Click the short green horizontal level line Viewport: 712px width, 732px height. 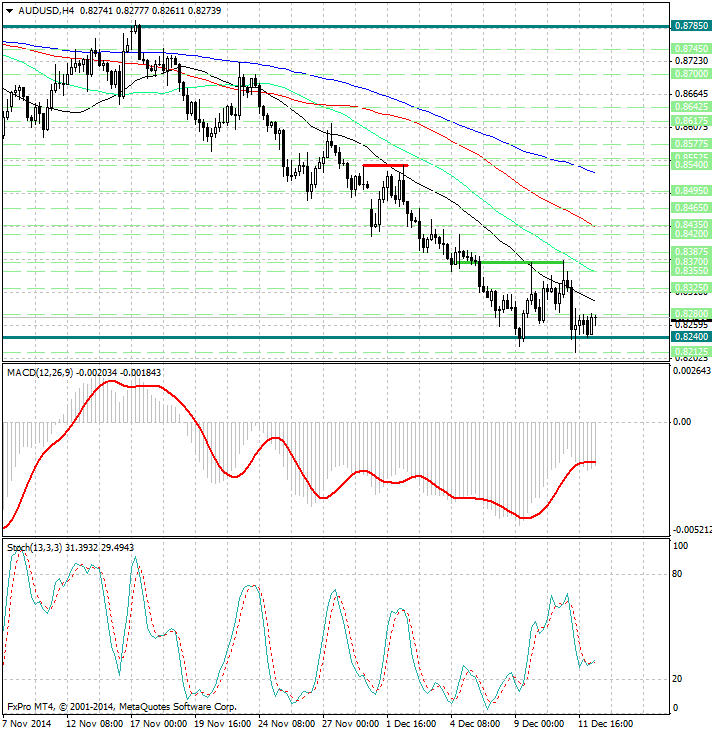point(520,262)
